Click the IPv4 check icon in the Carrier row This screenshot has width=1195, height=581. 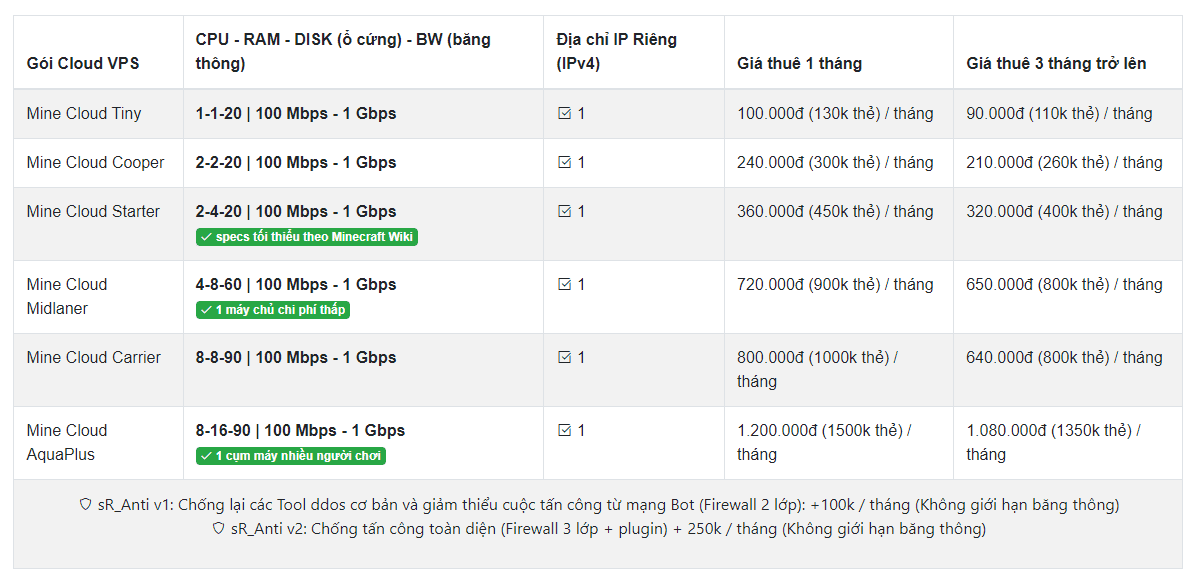click(564, 358)
